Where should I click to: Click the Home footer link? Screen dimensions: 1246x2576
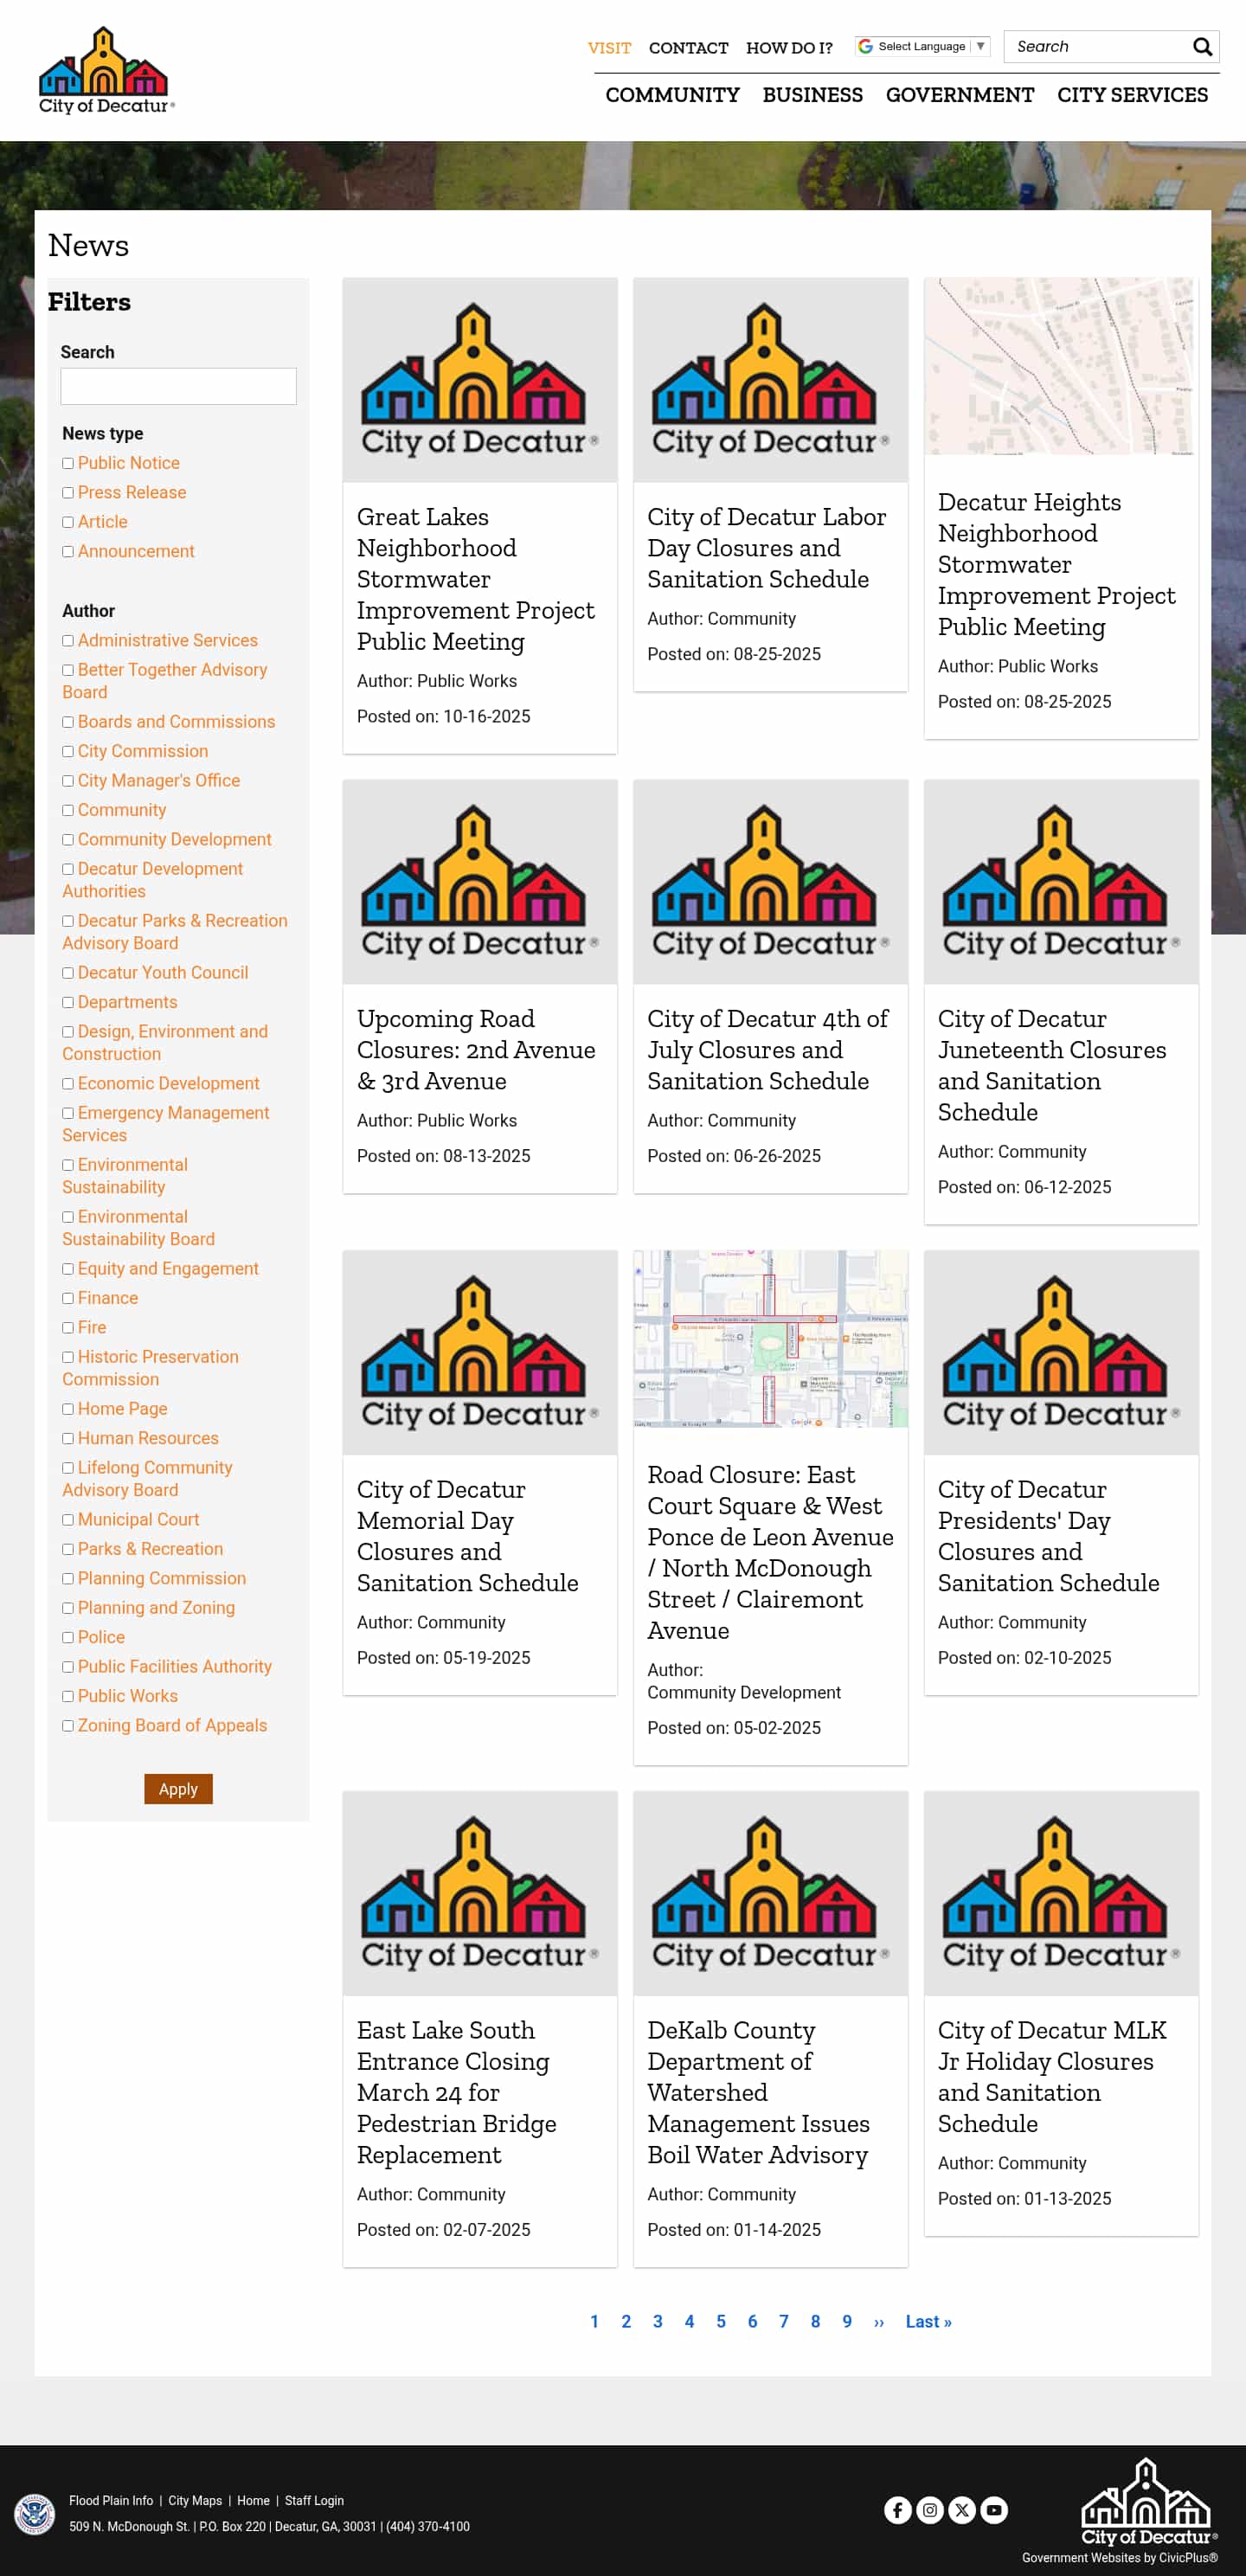coord(253,2501)
